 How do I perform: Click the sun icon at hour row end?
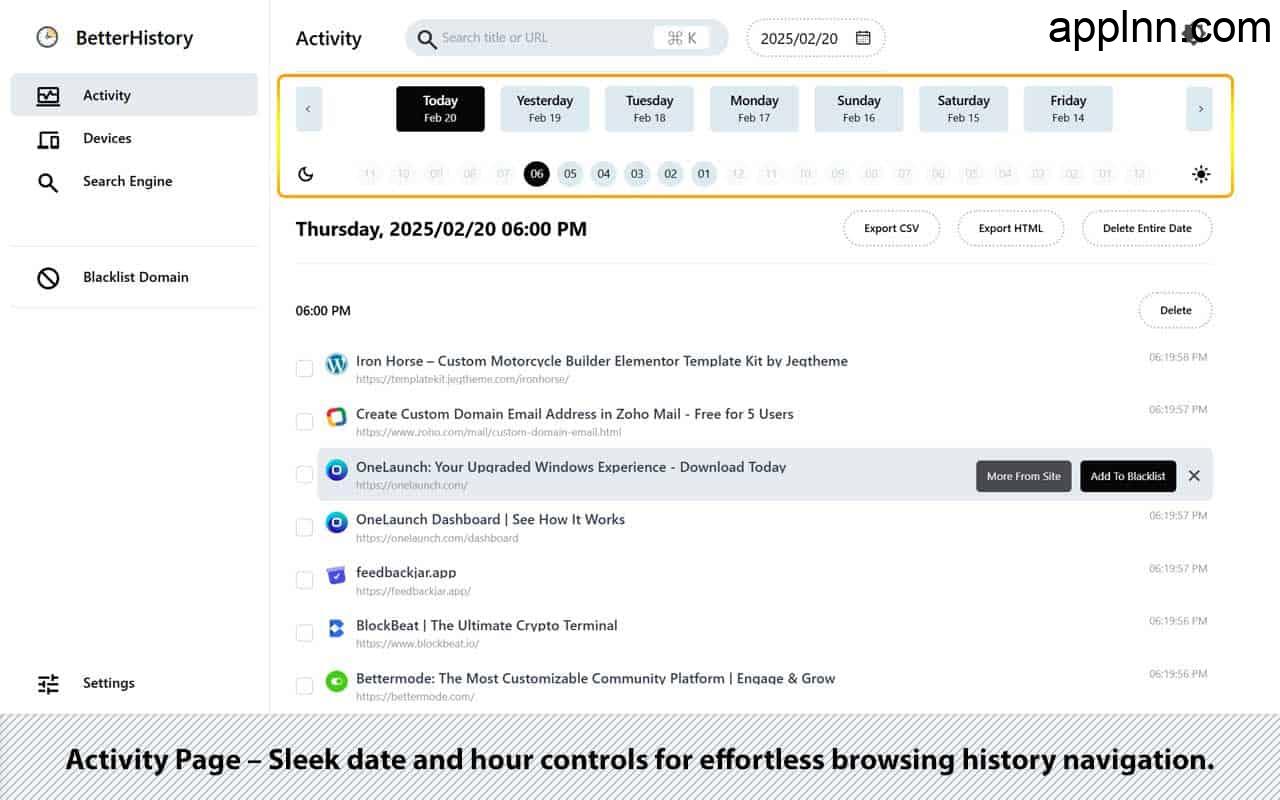pyautogui.click(x=1201, y=174)
